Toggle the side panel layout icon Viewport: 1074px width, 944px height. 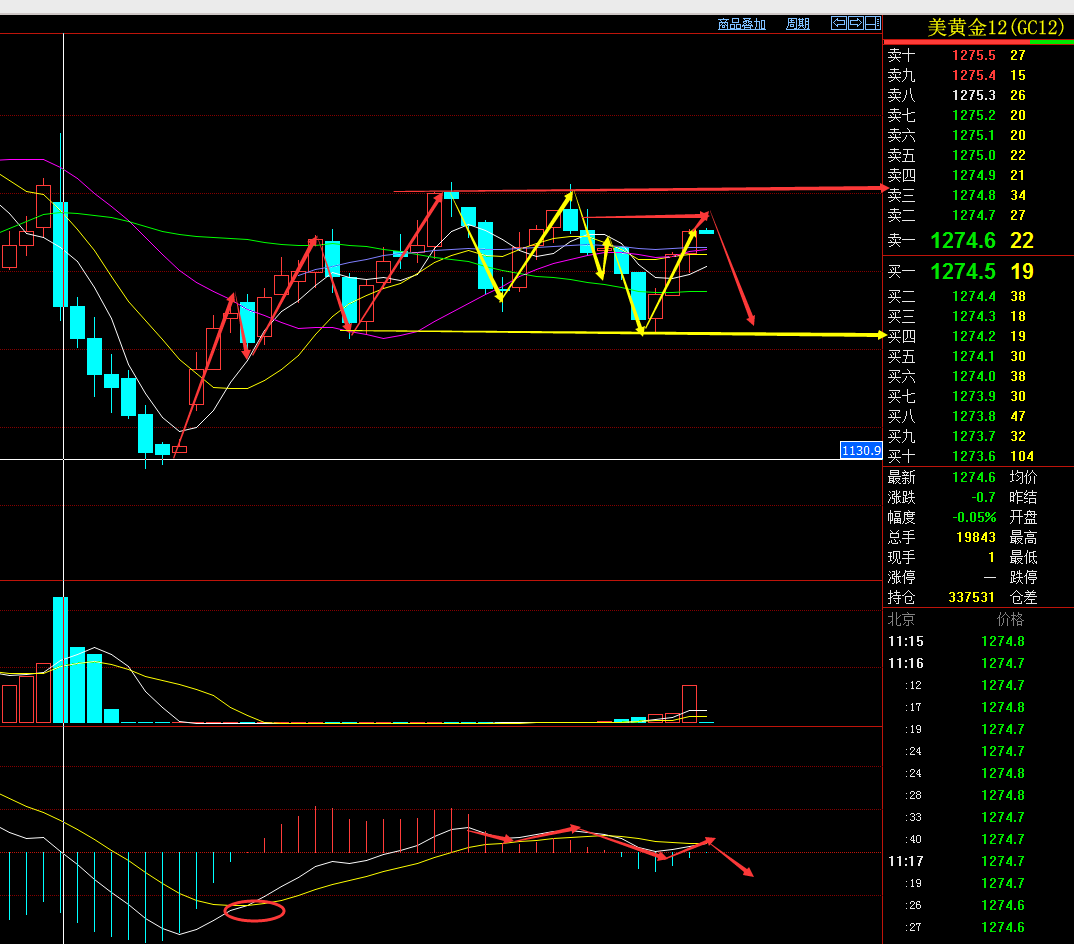pyautogui.click(x=873, y=23)
